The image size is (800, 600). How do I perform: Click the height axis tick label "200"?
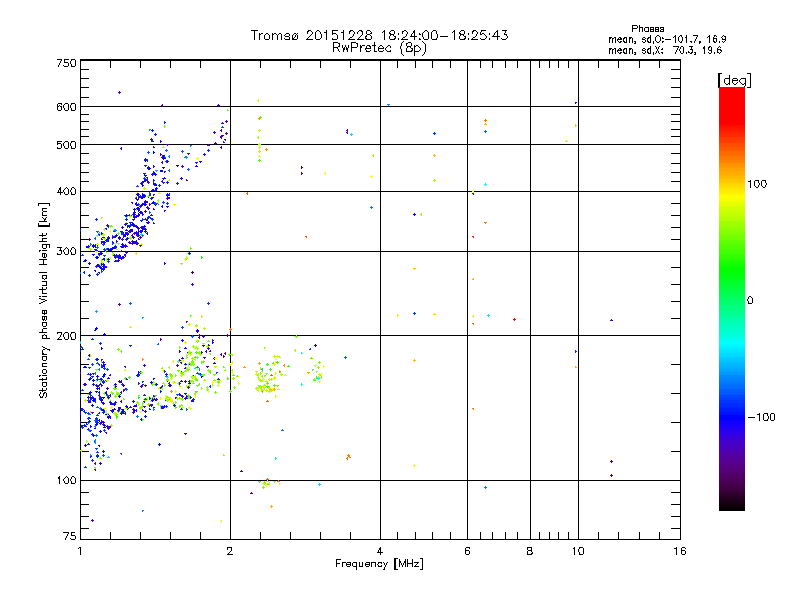coord(66,336)
